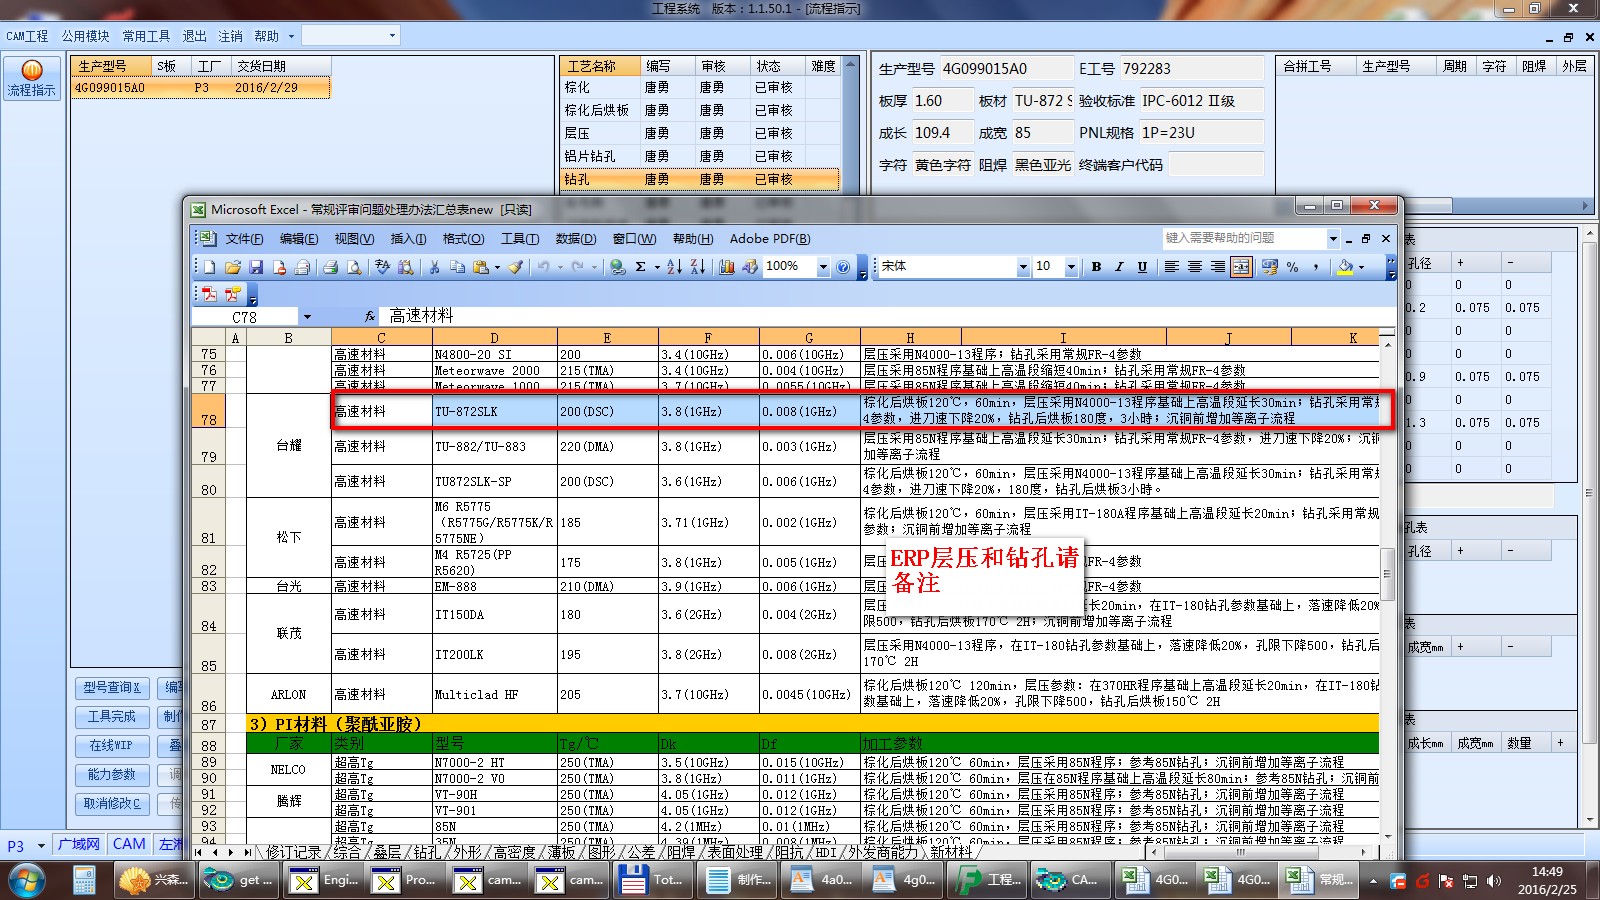Open the 格式(O) menu in Excel
Viewport: 1600px width, 900px height.
tap(463, 239)
